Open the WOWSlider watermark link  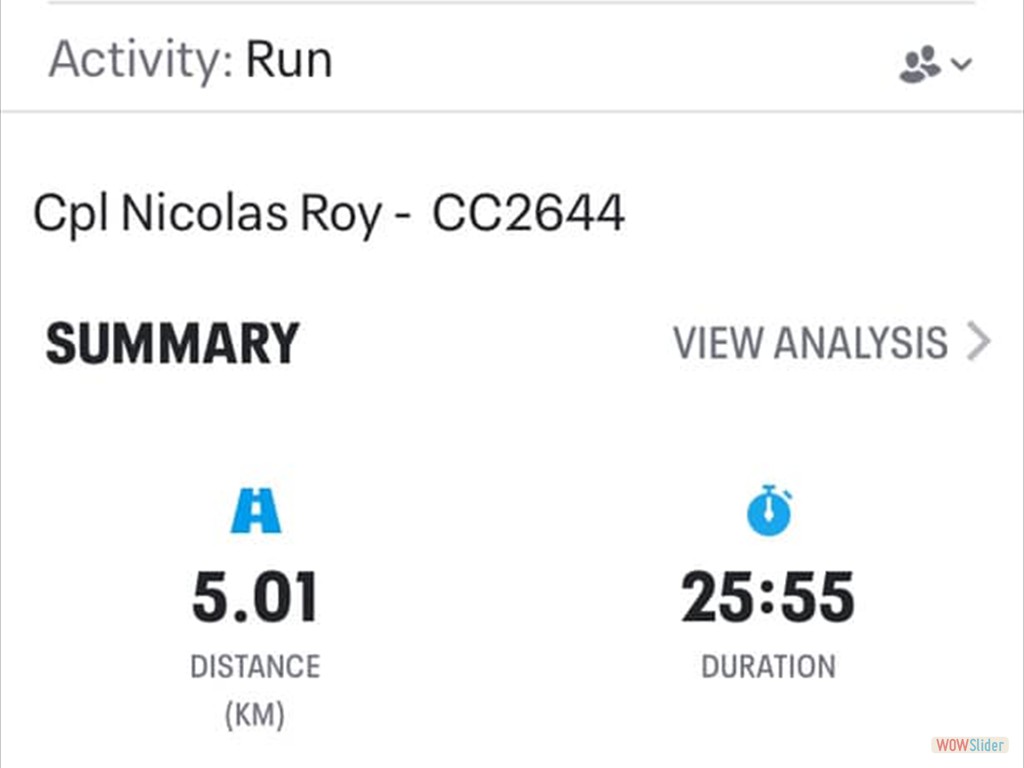coord(970,745)
